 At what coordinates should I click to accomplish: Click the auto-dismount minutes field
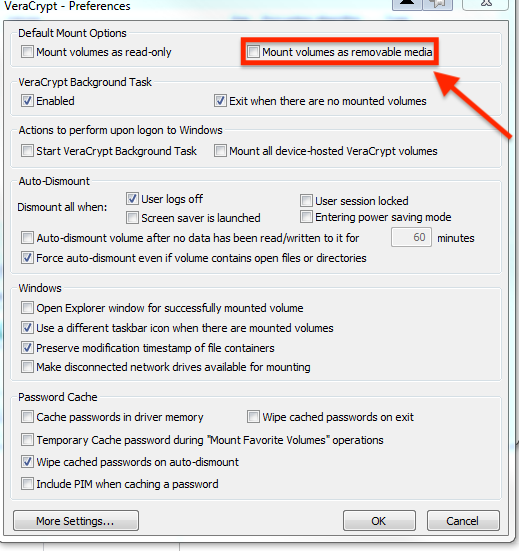(x=411, y=237)
